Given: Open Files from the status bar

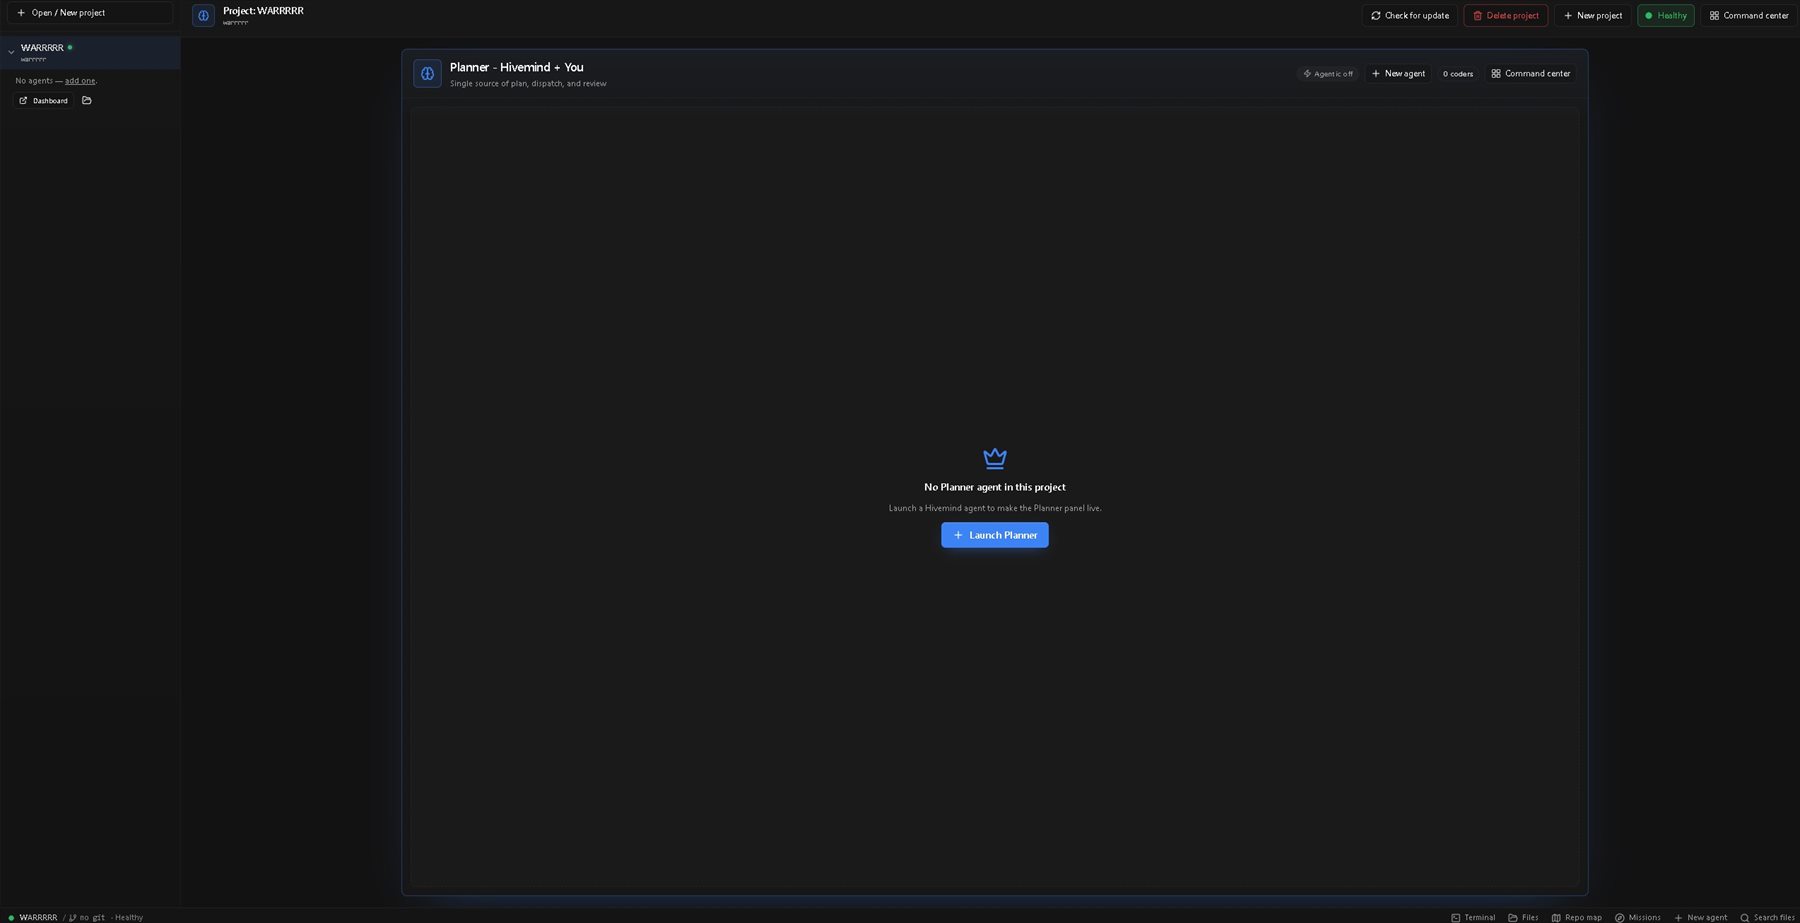Looking at the screenshot, I should click(x=1523, y=917).
